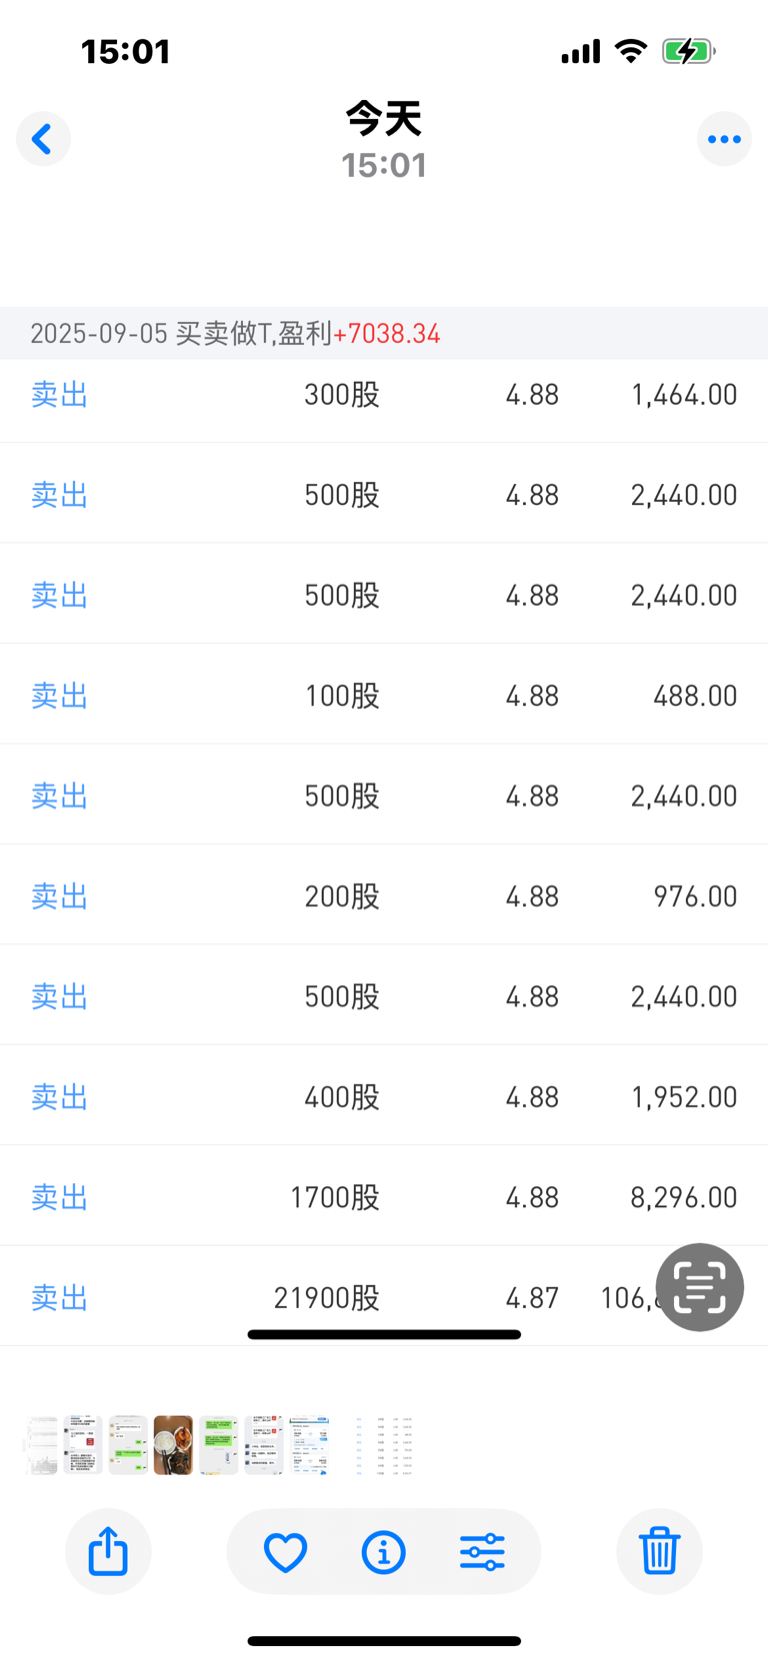768x1663 pixels.
Task: Tap the 卖出 link in 1700股 row
Action: pyautogui.click(x=59, y=1197)
